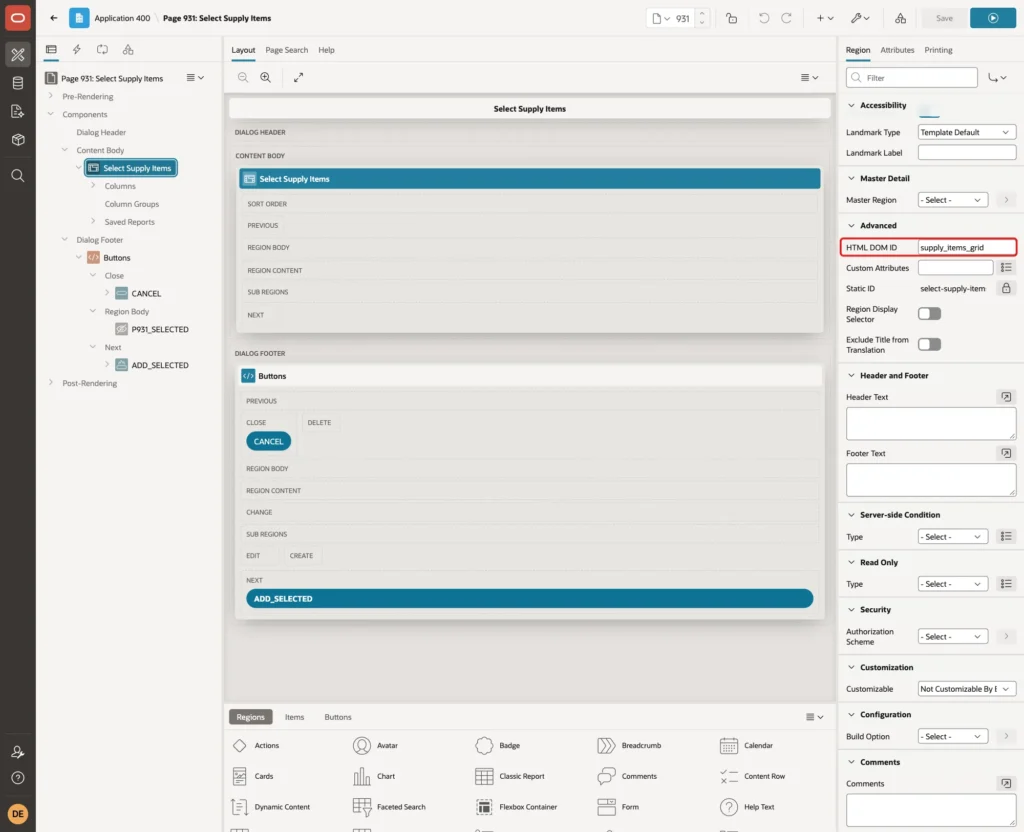Click the DE user avatar
1024x832 pixels.
point(18,814)
